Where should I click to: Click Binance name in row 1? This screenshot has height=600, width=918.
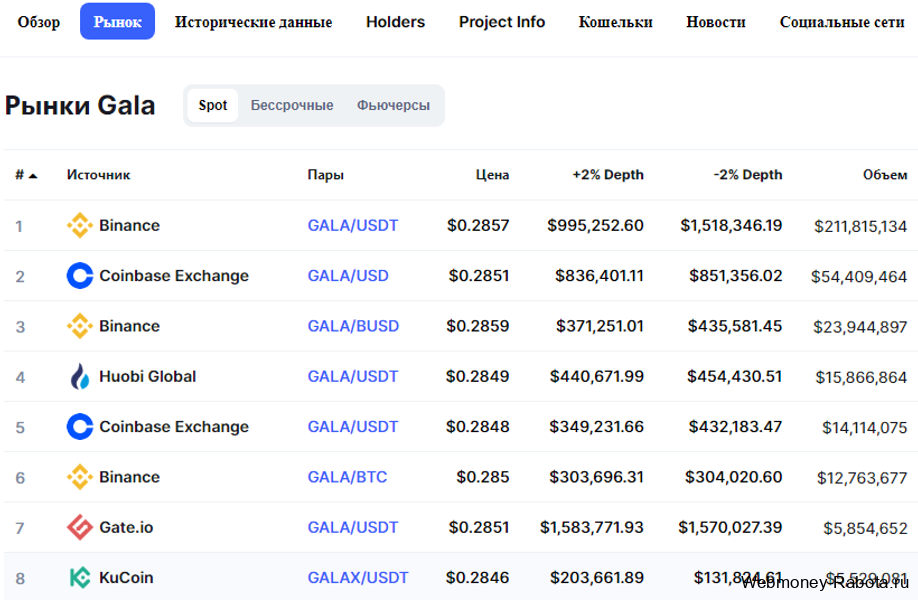click(129, 225)
